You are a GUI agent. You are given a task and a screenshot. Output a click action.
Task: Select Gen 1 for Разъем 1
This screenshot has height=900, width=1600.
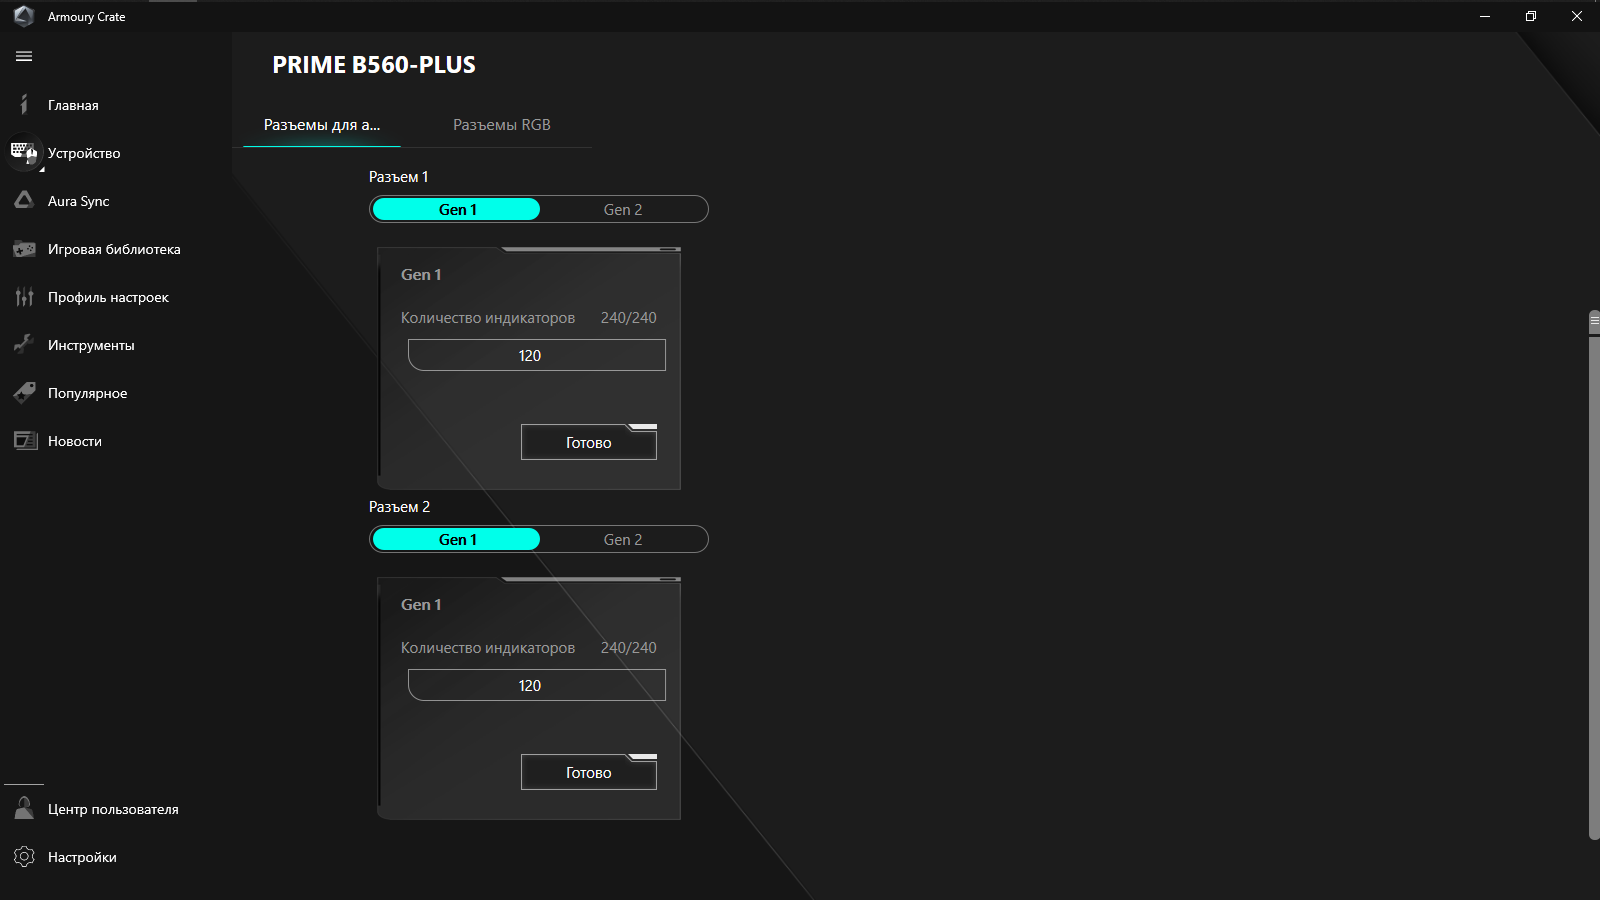[457, 209]
